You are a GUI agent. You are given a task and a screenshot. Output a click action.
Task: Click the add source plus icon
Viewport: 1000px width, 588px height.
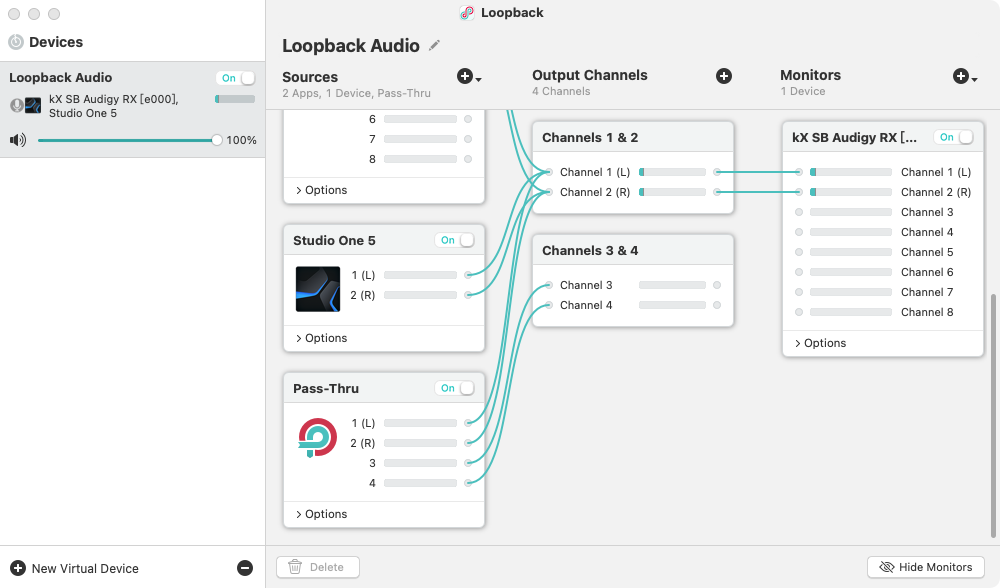click(466, 77)
